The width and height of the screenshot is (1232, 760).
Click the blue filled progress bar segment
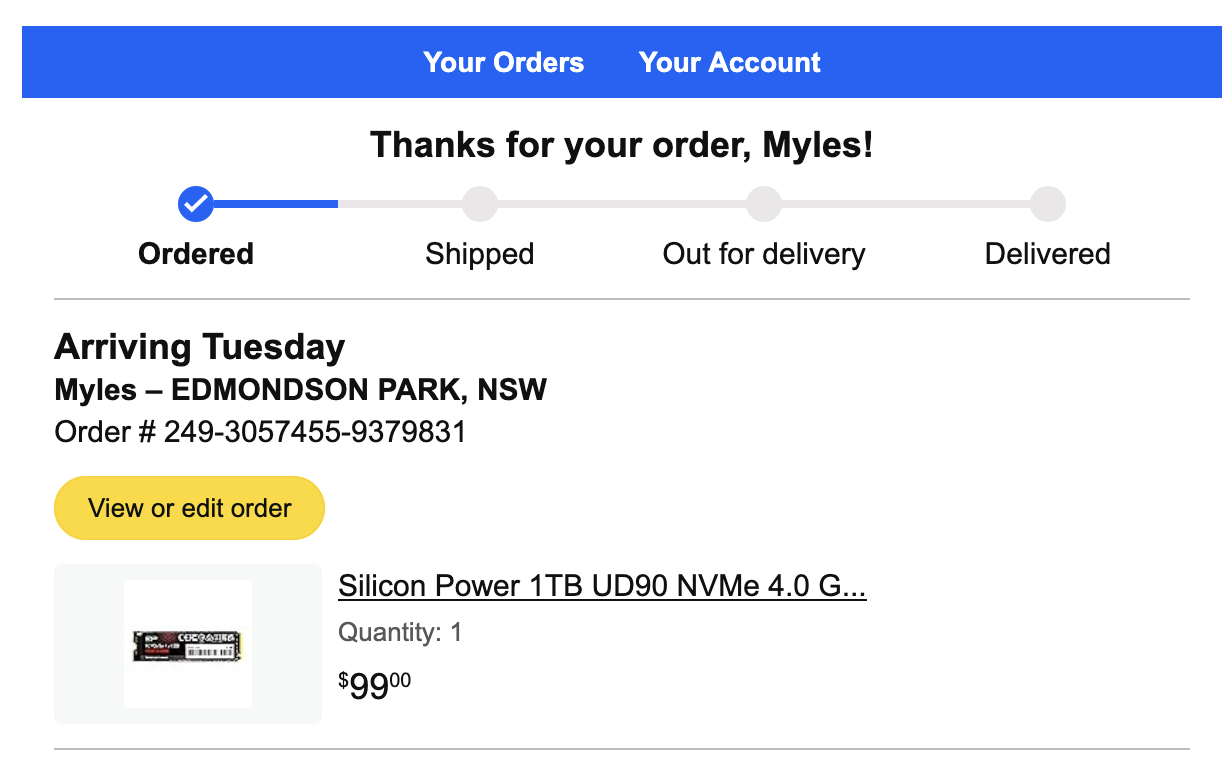[x=275, y=204]
